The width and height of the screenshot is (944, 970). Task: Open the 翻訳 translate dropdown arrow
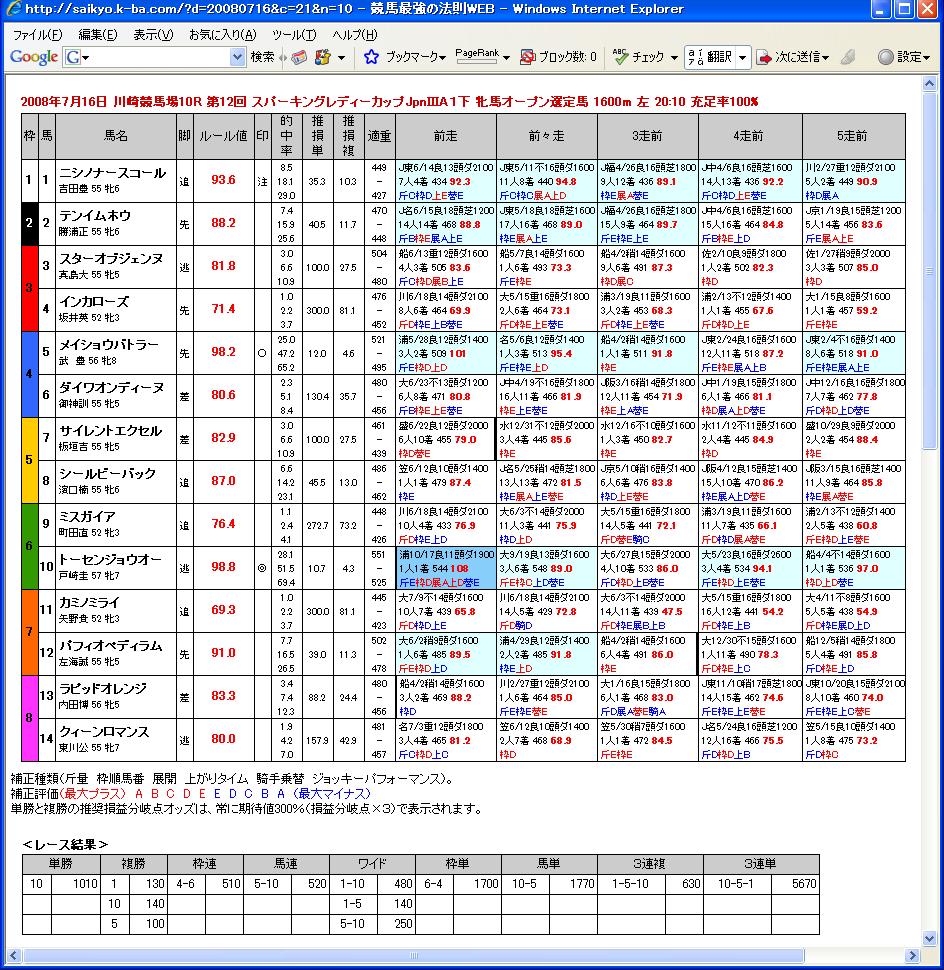742,57
